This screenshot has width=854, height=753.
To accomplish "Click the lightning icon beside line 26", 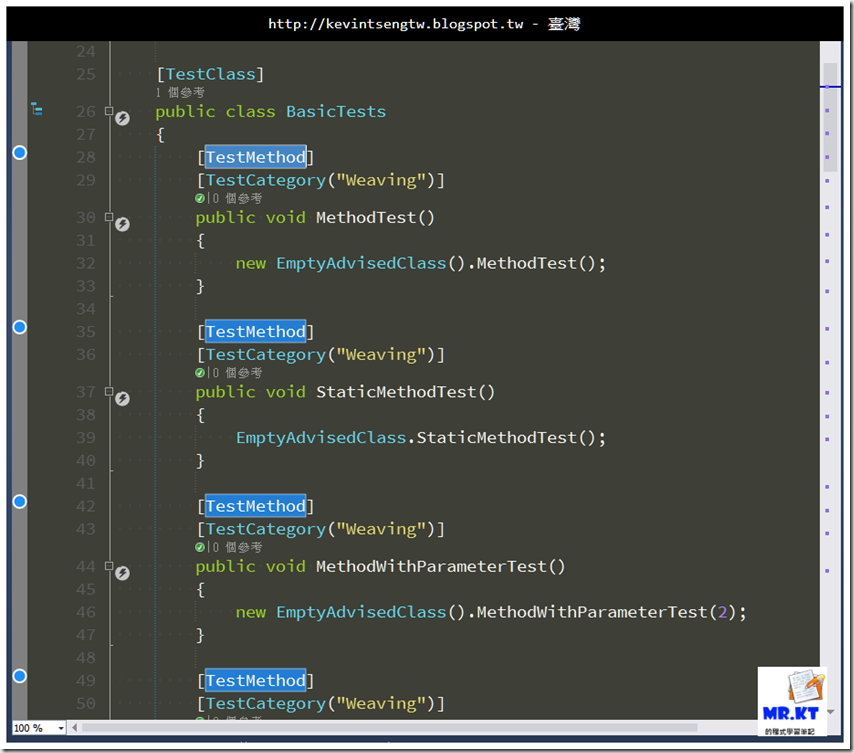I will tap(123, 118).
